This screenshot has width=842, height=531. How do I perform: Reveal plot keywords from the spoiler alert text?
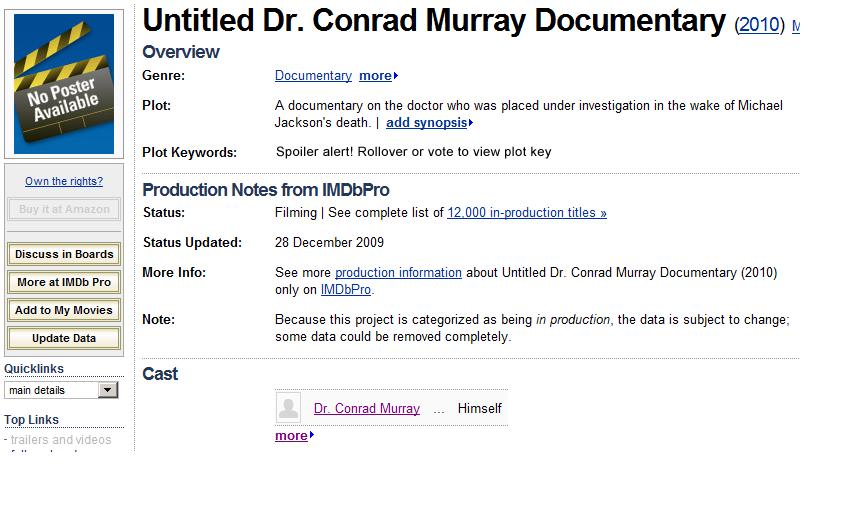pos(413,152)
